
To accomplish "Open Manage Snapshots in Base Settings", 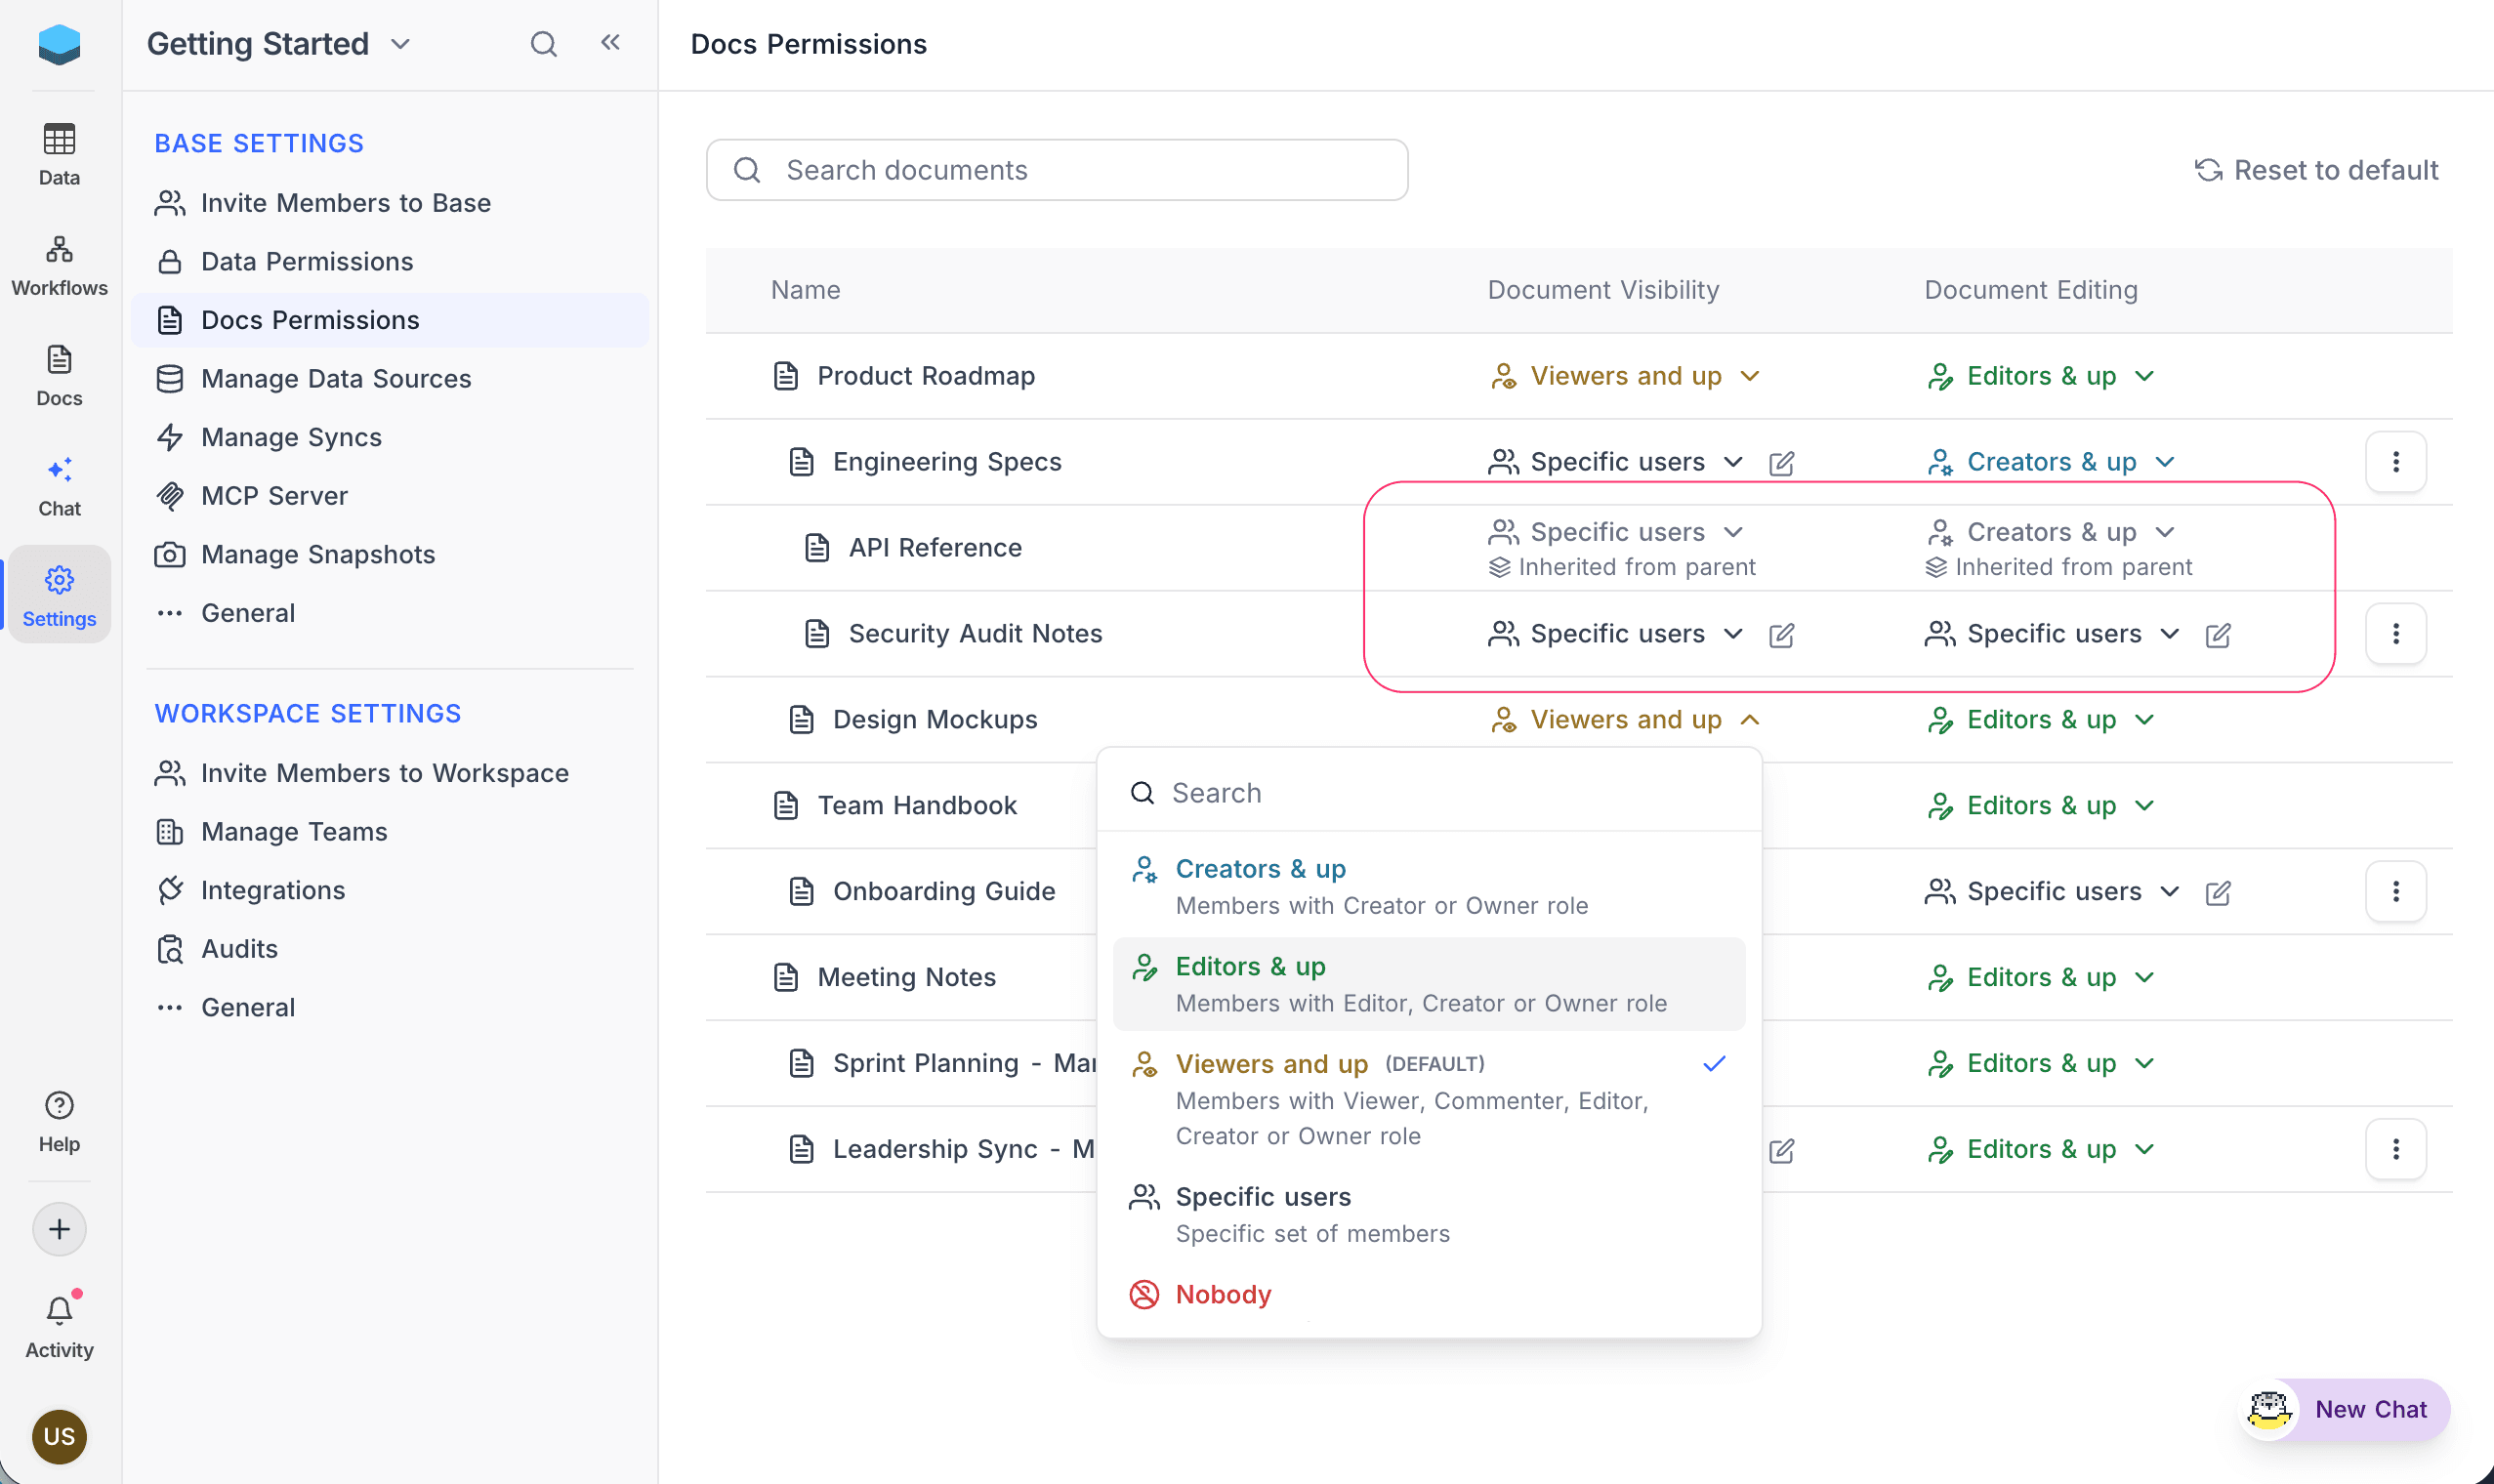I will tap(317, 554).
